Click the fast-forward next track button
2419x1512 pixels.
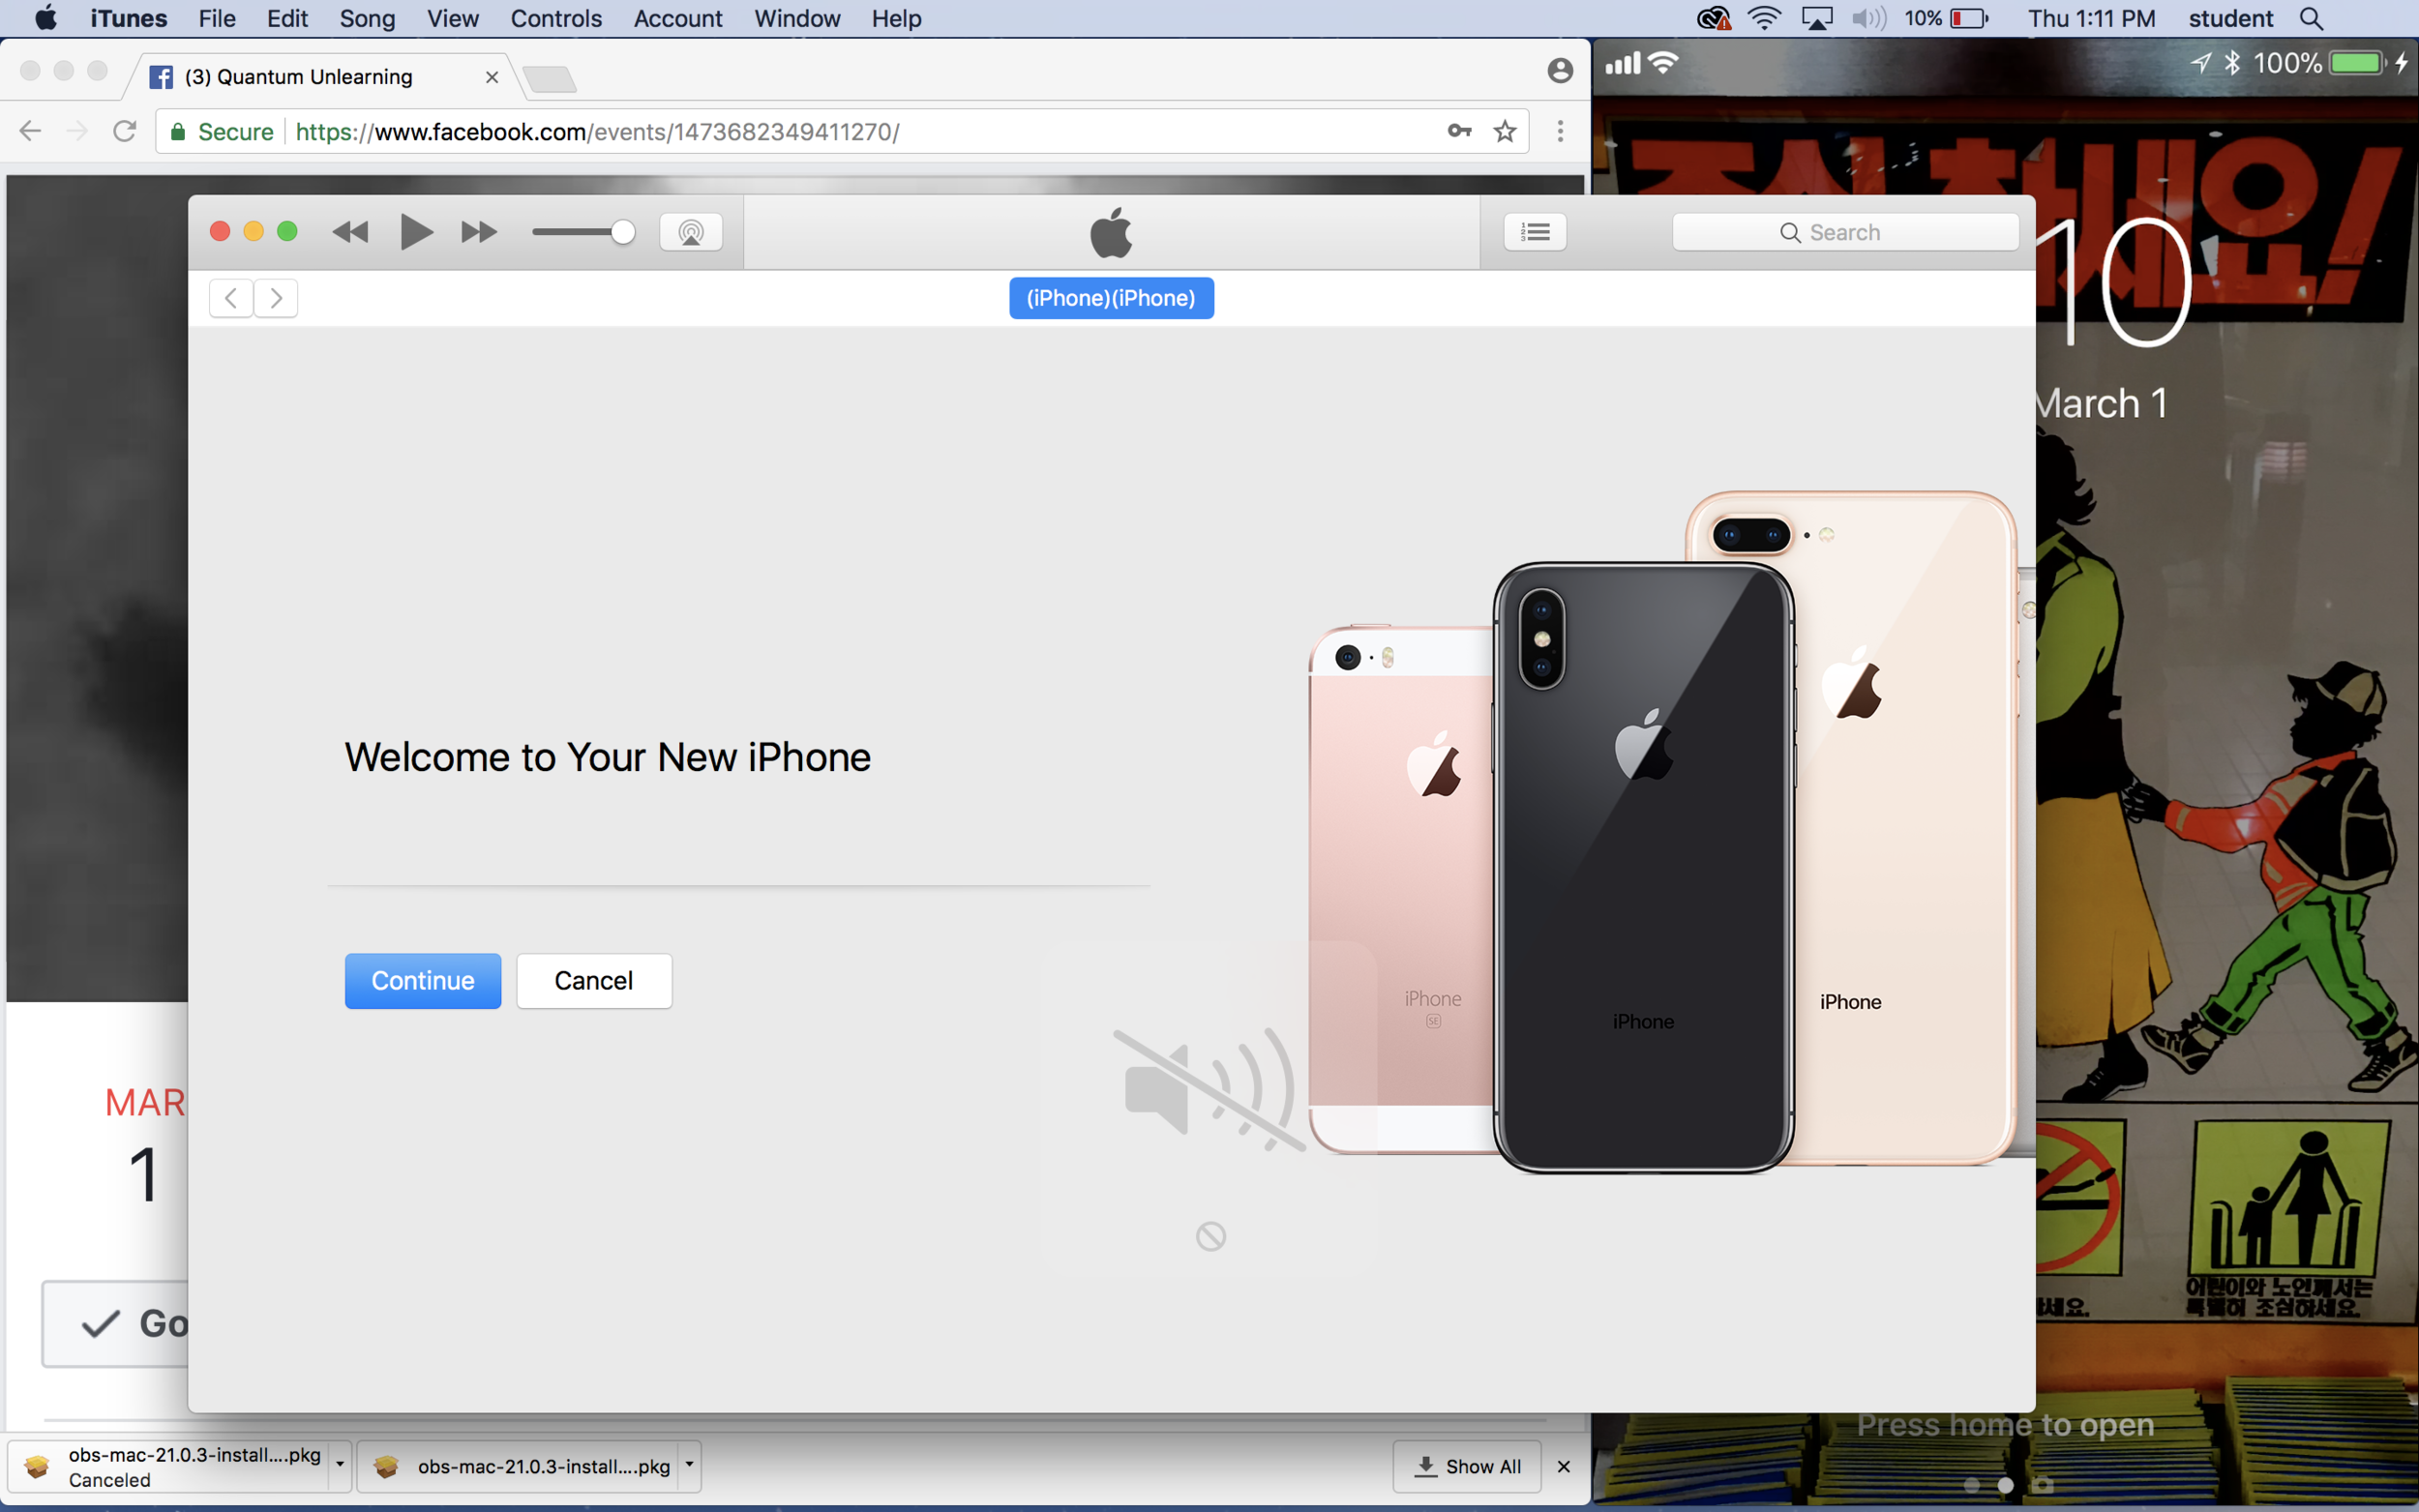479,232
